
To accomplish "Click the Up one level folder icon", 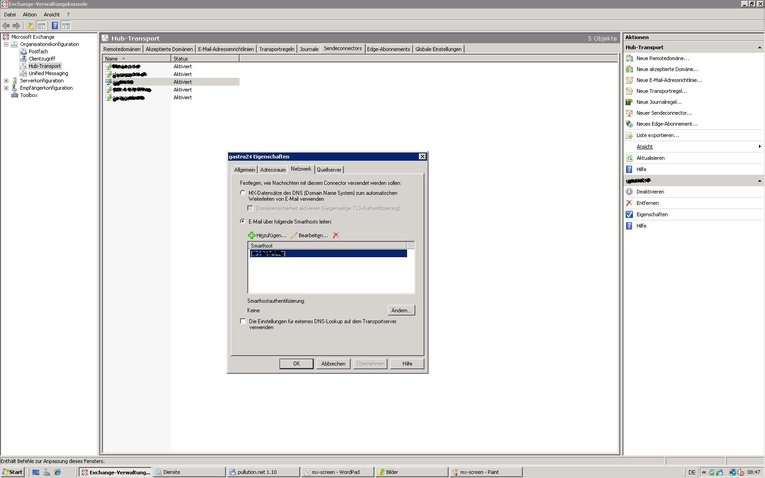I will [x=30, y=25].
